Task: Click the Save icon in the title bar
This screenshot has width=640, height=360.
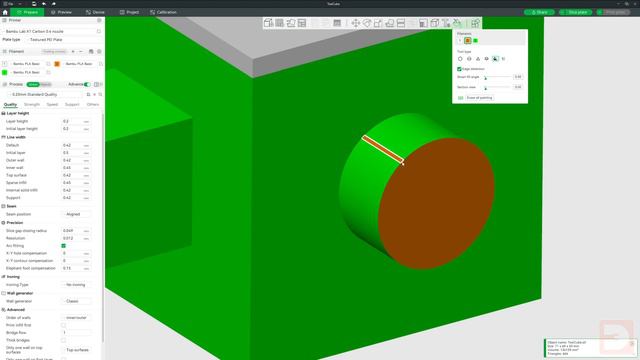Action: pyautogui.click(x=34, y=4)
